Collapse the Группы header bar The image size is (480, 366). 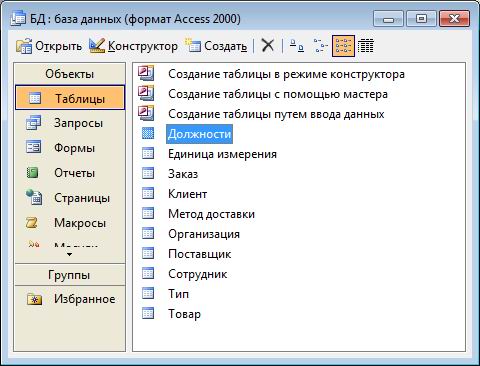[x=70, y=275]
